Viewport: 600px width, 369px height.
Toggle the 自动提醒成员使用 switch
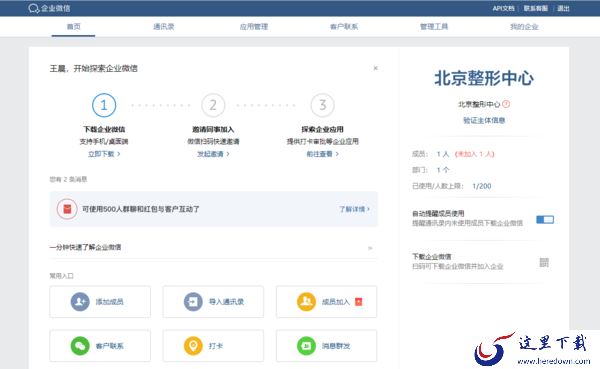point(545,219)
